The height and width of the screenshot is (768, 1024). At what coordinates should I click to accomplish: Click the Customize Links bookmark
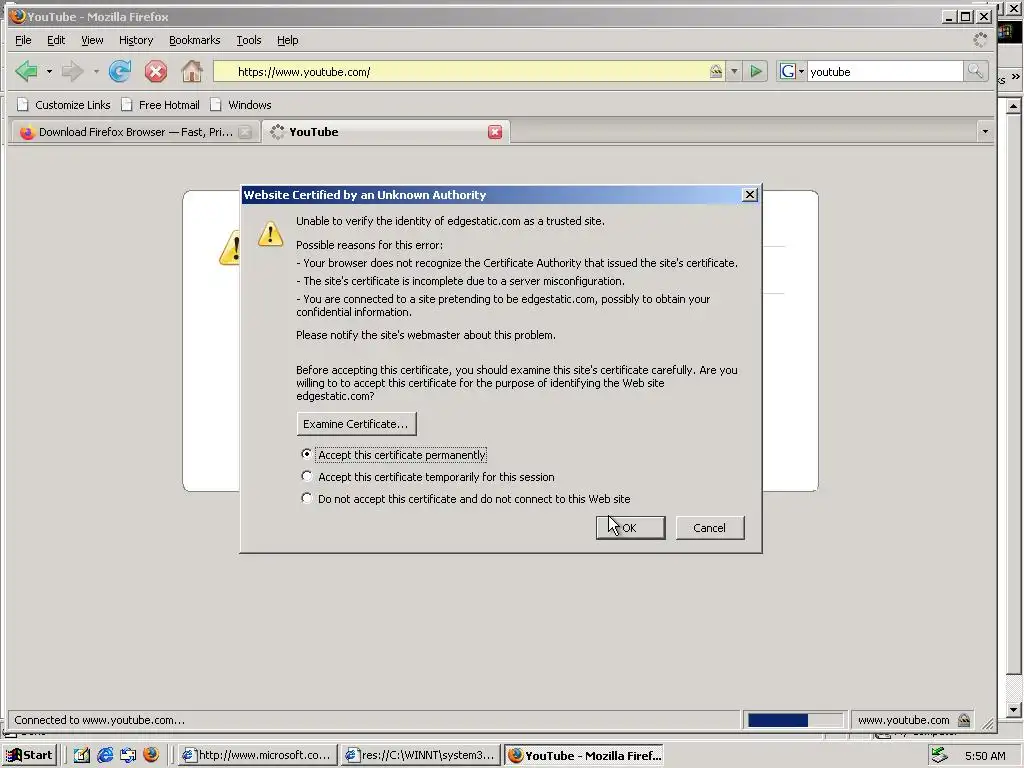pos(64,104)
